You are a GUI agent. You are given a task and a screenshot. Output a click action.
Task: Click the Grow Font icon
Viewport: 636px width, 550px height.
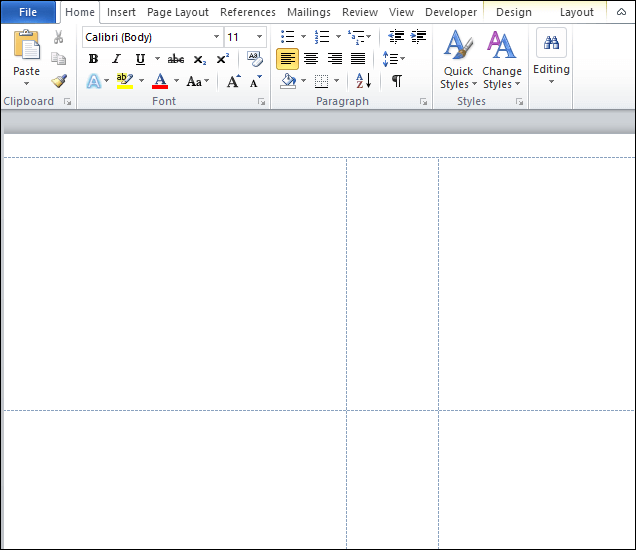tap(233, 81)
